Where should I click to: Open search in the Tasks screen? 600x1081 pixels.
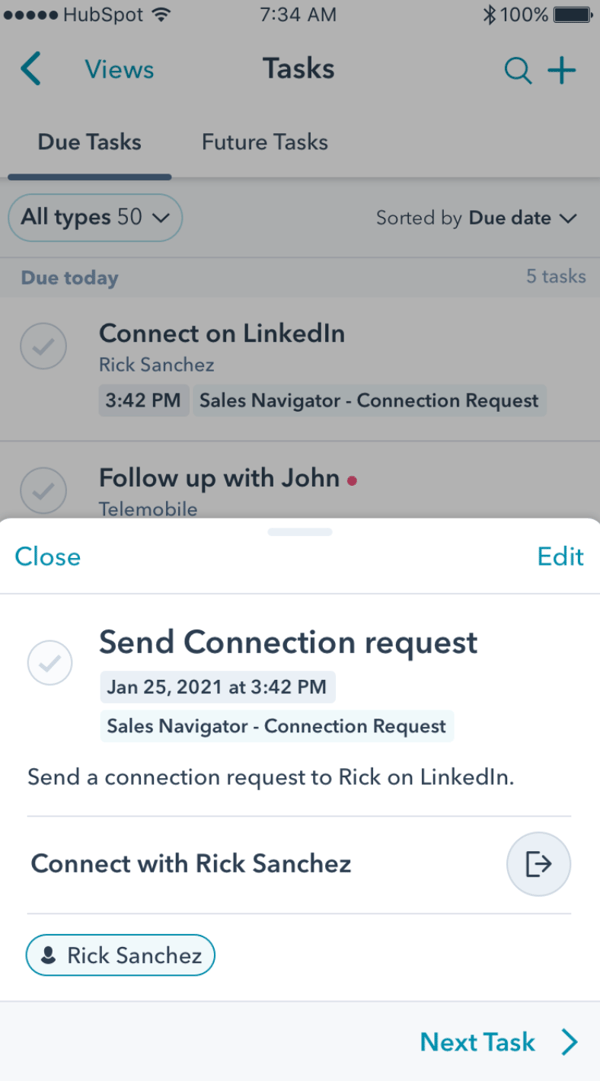[x=517, y=70]
